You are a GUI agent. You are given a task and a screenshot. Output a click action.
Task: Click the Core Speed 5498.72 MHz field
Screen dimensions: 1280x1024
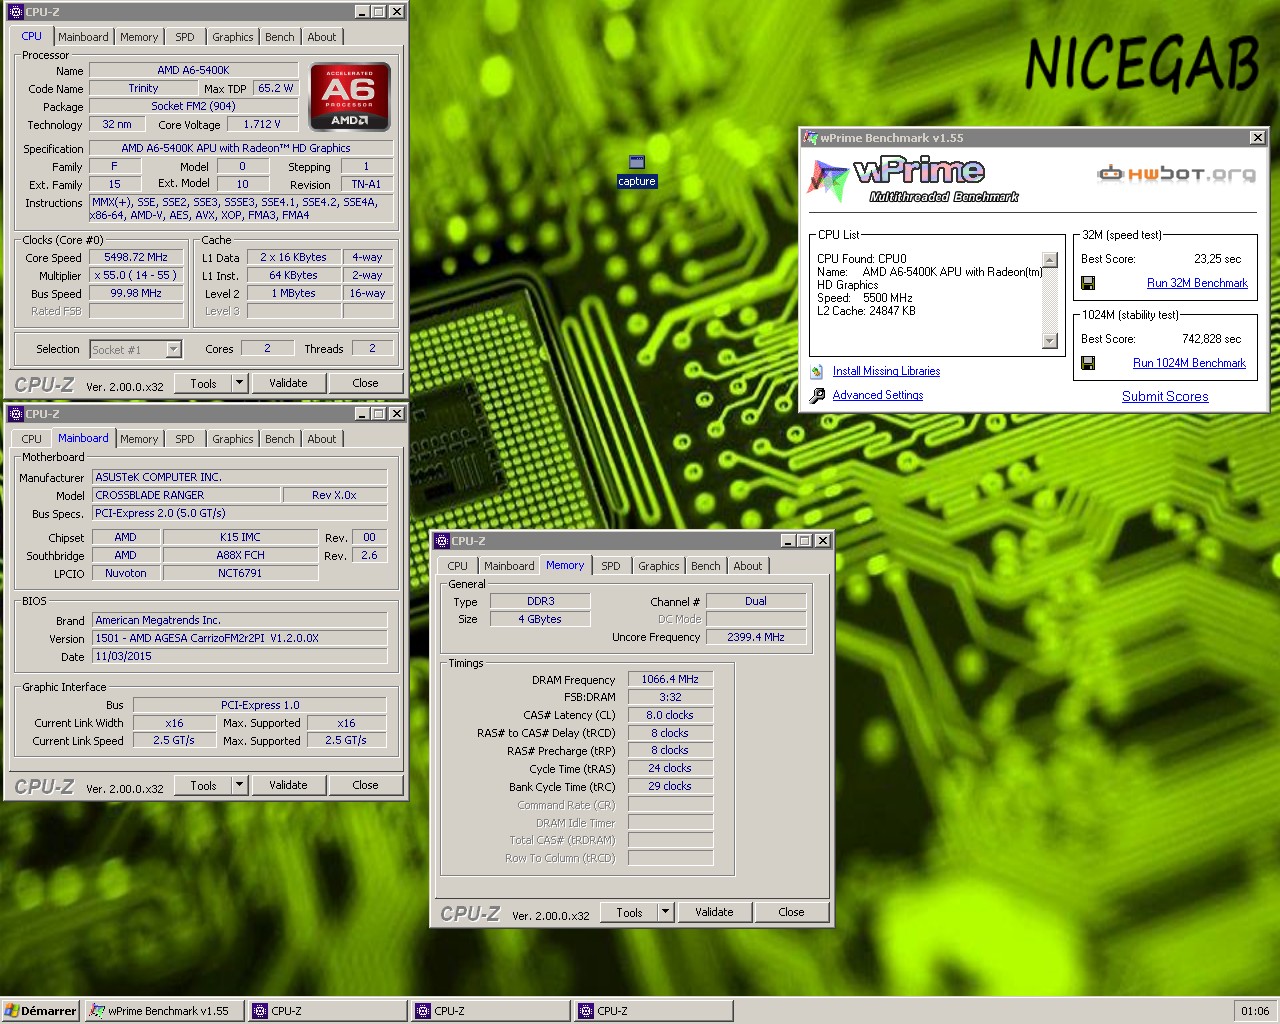136,257
